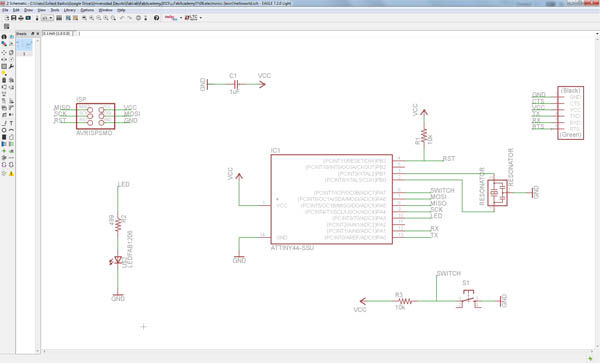This screenshot has height=363, width=600.
Task: Select the Circle drawing tool
Action: pos(4,130)
